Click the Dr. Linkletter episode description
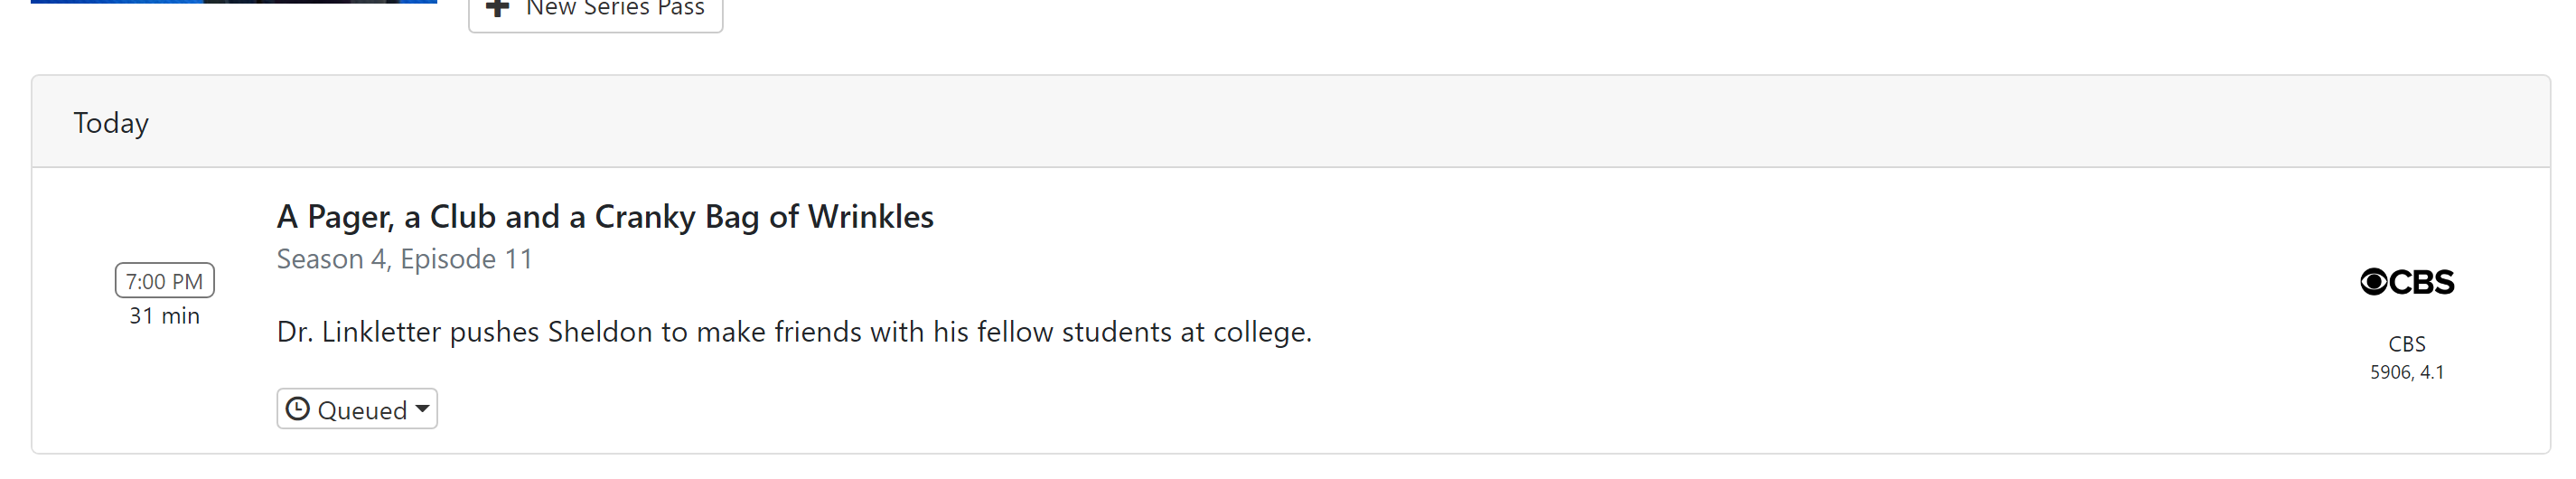2576x479 pixels. [794, 332]
